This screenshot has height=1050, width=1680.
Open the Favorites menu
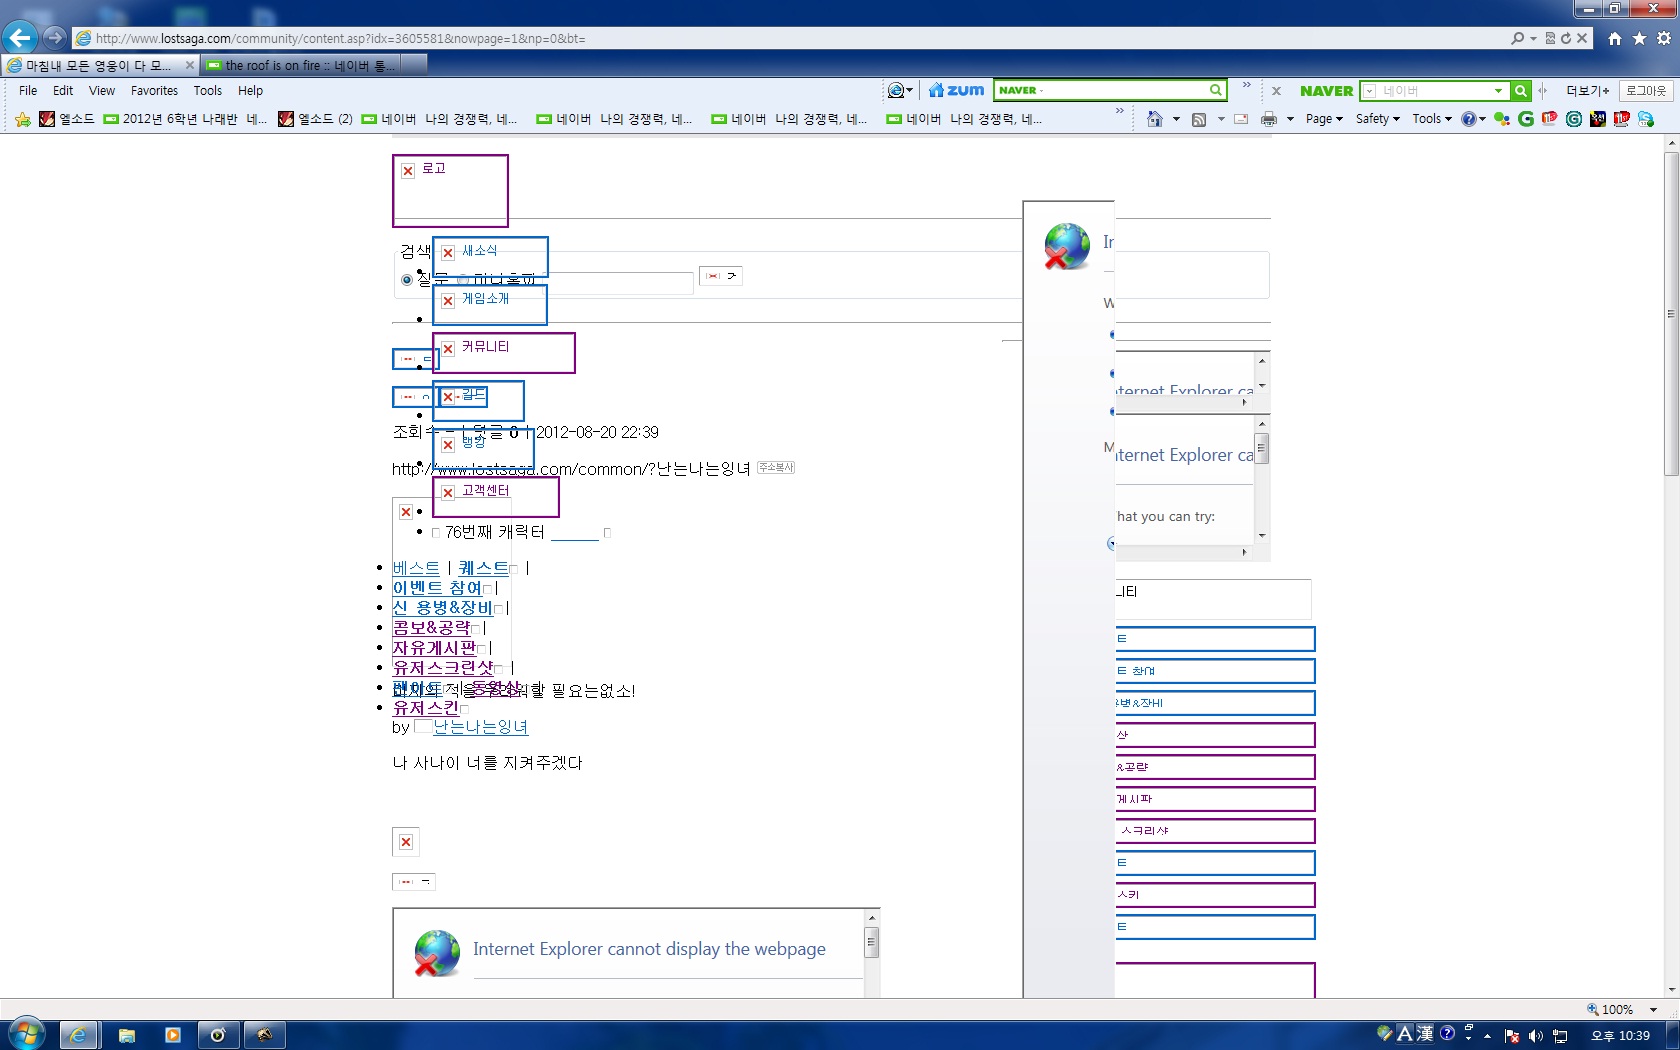(x=154, y=91)
